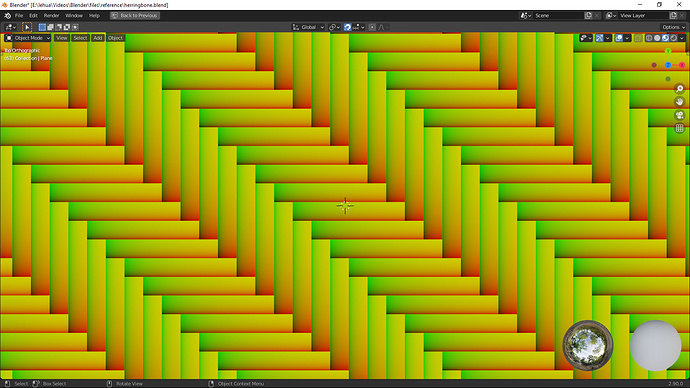Open the File menu
This screenshot has height=388, width=690.
click(19, 15)
